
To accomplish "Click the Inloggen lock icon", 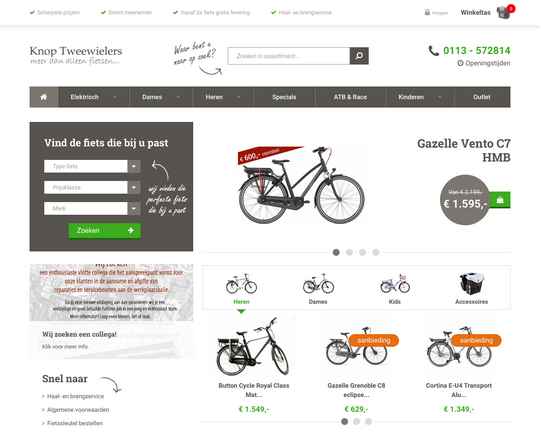I will click(x=427, y=12).
